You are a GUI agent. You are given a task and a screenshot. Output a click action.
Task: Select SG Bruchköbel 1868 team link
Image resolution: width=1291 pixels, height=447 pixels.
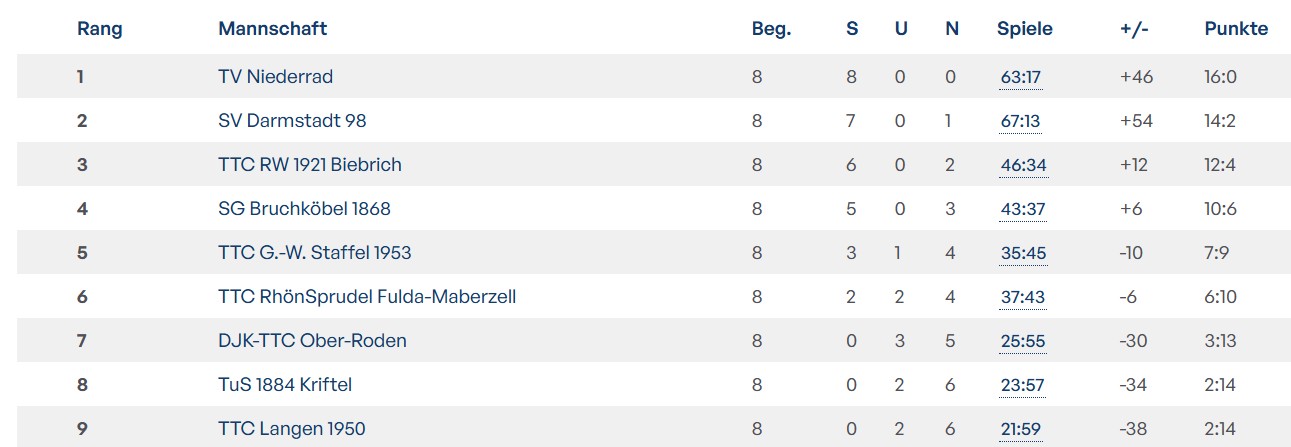304,209
